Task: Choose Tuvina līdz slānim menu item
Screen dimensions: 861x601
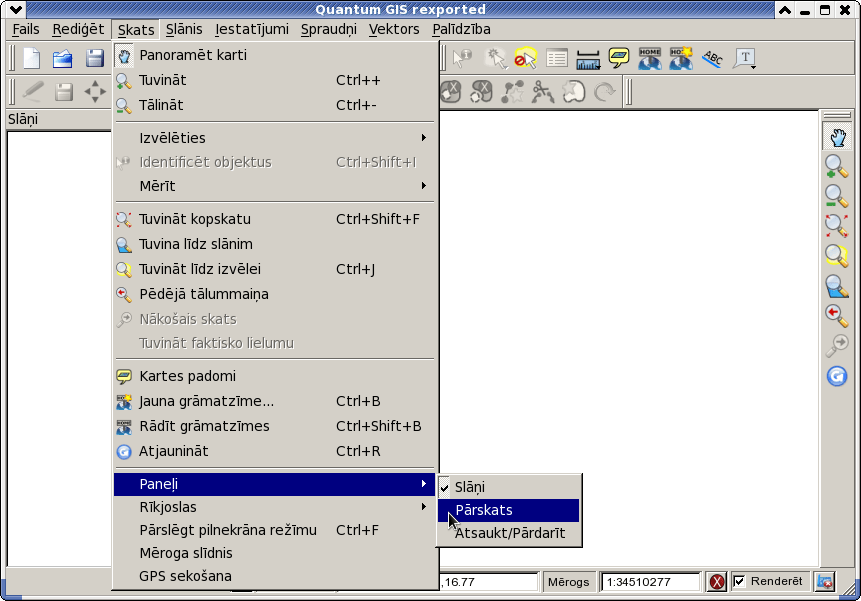Action: point(274,244)
